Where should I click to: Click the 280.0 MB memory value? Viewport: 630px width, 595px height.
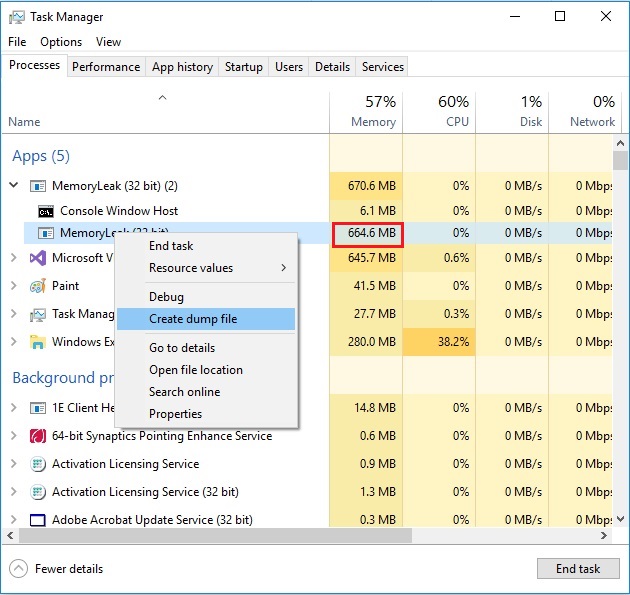[x=372, y=342]
